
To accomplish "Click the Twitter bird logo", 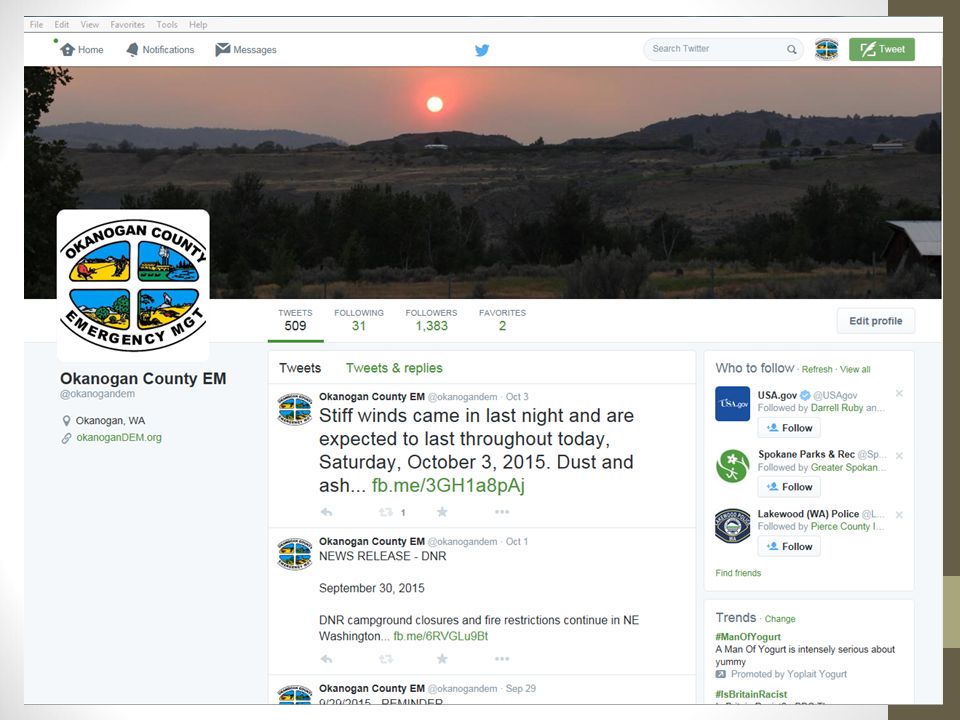I will pyautogui.click(x=482, y=50).
